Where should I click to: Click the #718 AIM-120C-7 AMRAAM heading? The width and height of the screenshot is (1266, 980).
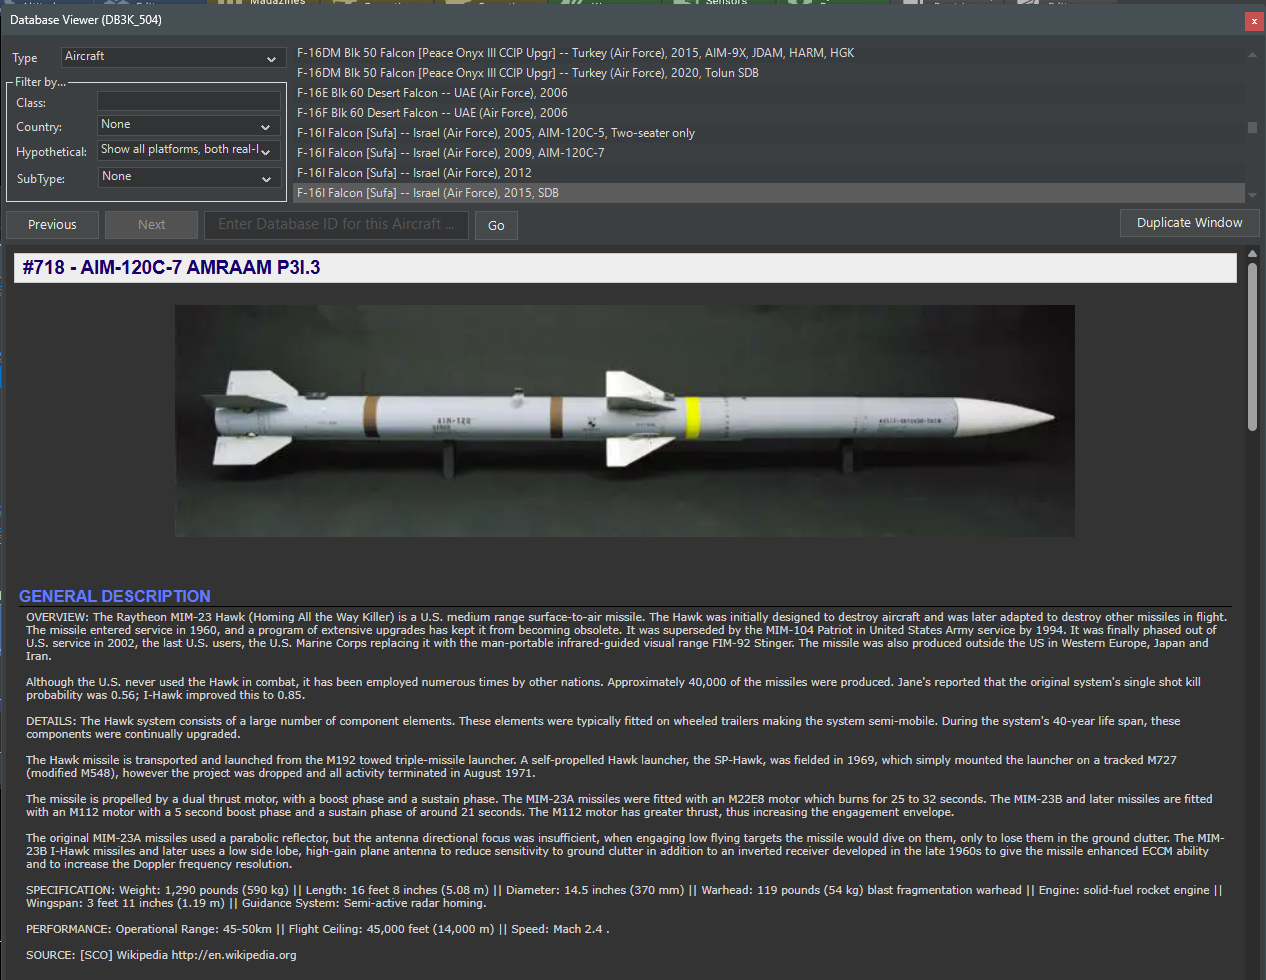(172, 267)
